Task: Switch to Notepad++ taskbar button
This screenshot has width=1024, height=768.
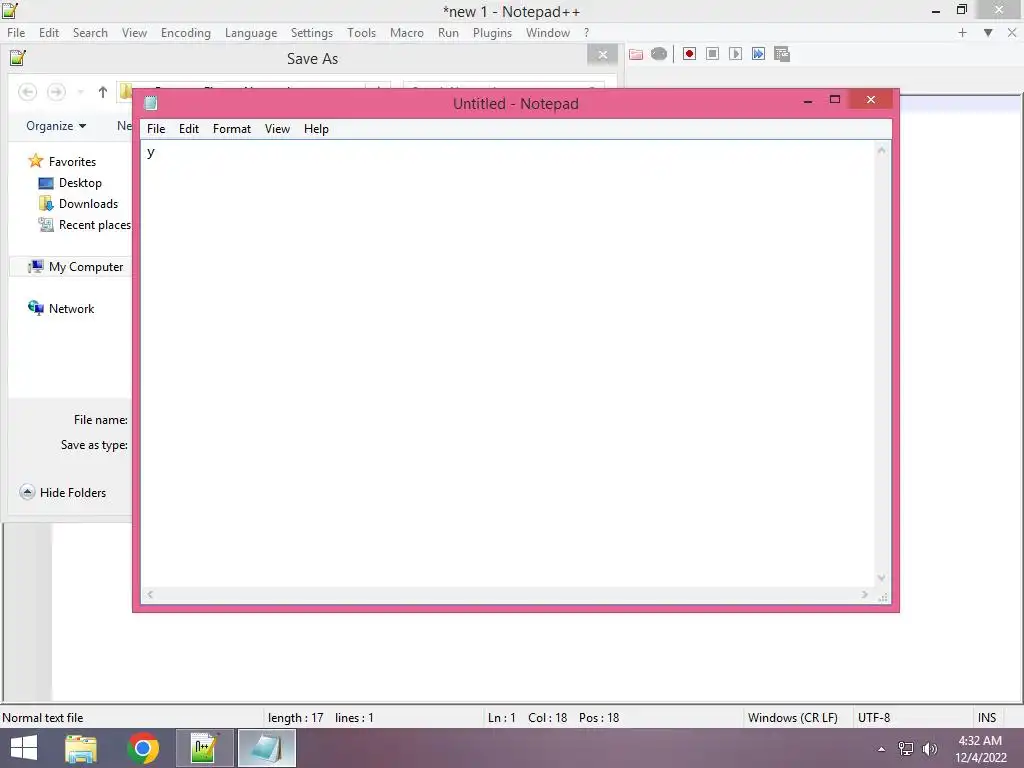Action: pos(204,748)
